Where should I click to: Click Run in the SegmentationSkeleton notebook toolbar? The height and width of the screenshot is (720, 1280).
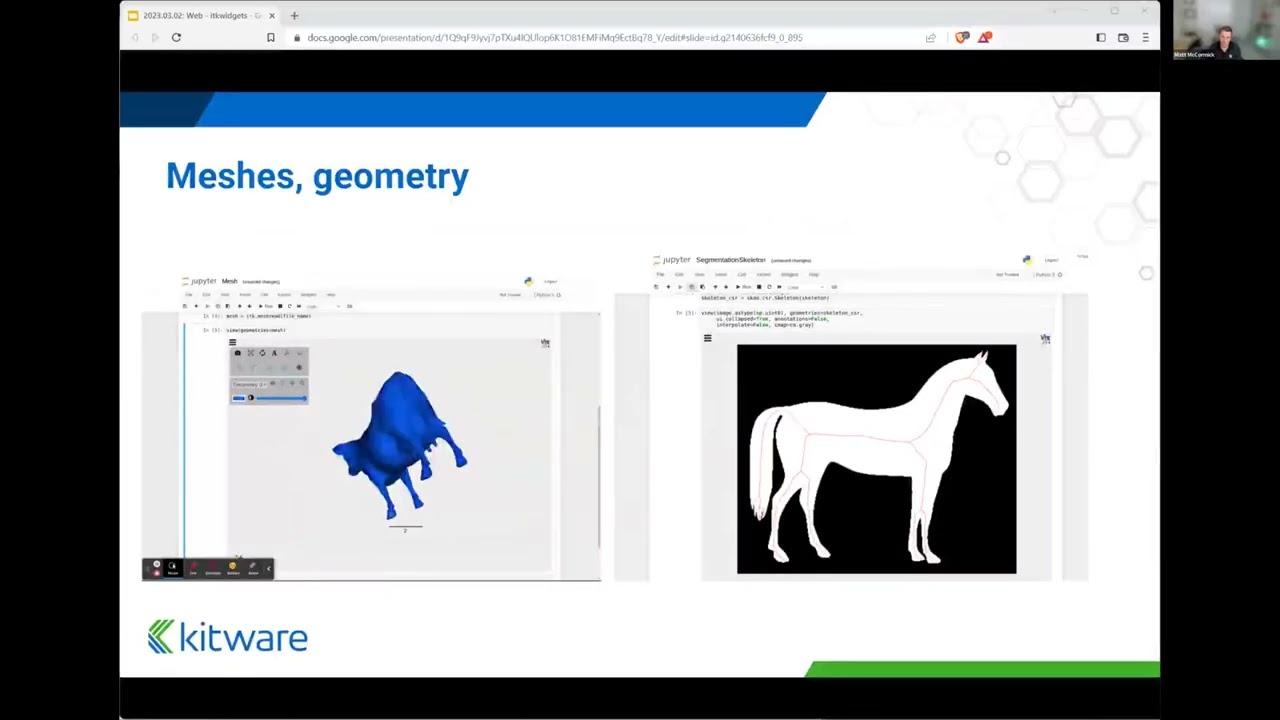(x=743, y=287)
